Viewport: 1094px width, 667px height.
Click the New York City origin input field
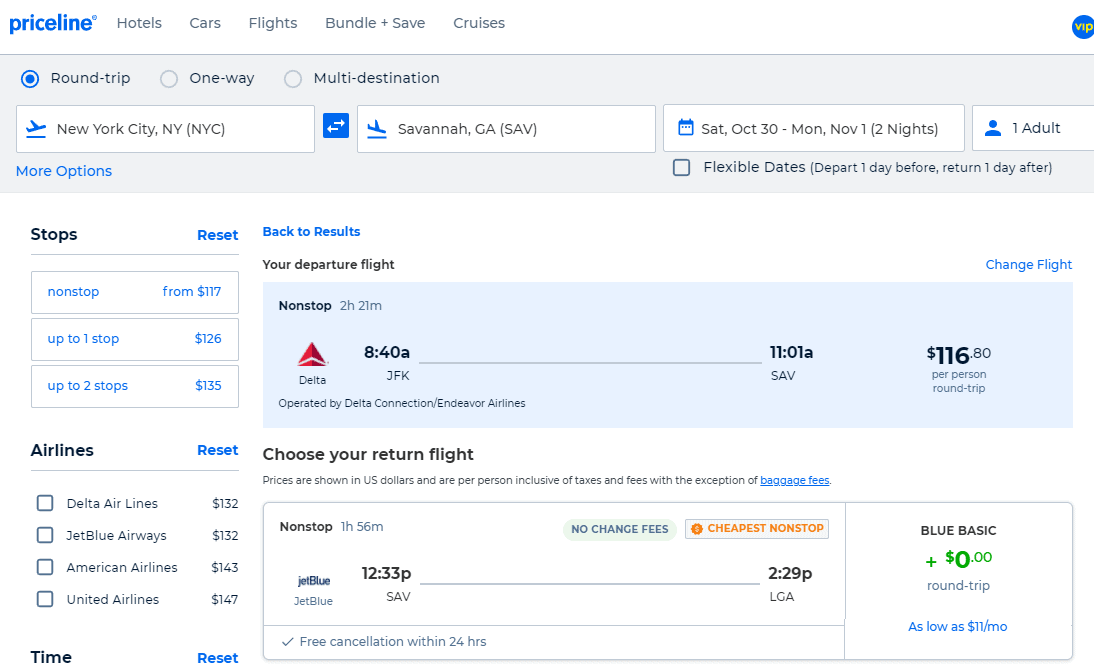click(165, 128)
